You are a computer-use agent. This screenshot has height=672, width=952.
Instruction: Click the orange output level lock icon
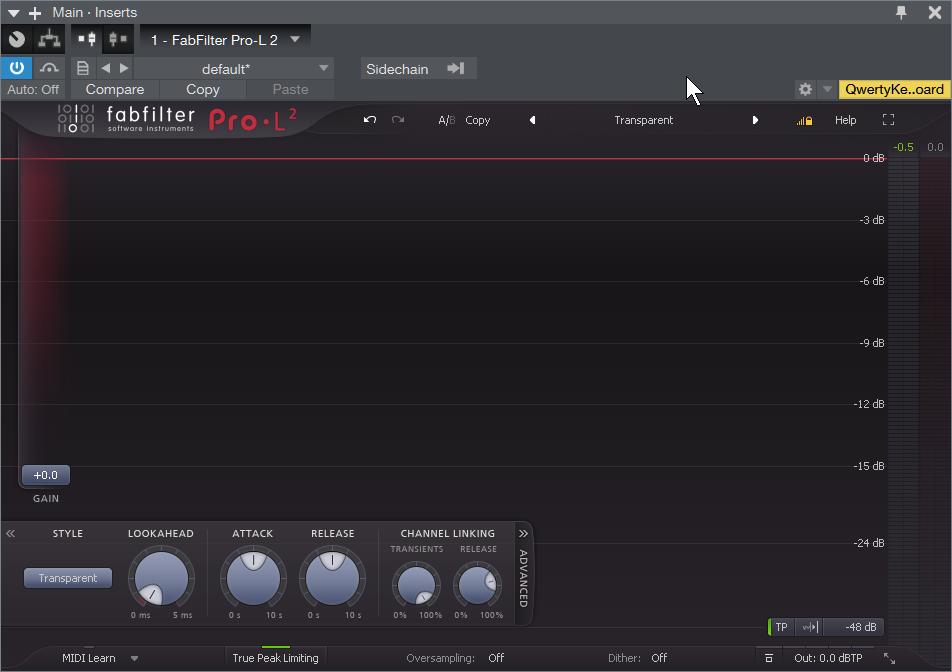(804, 121)
